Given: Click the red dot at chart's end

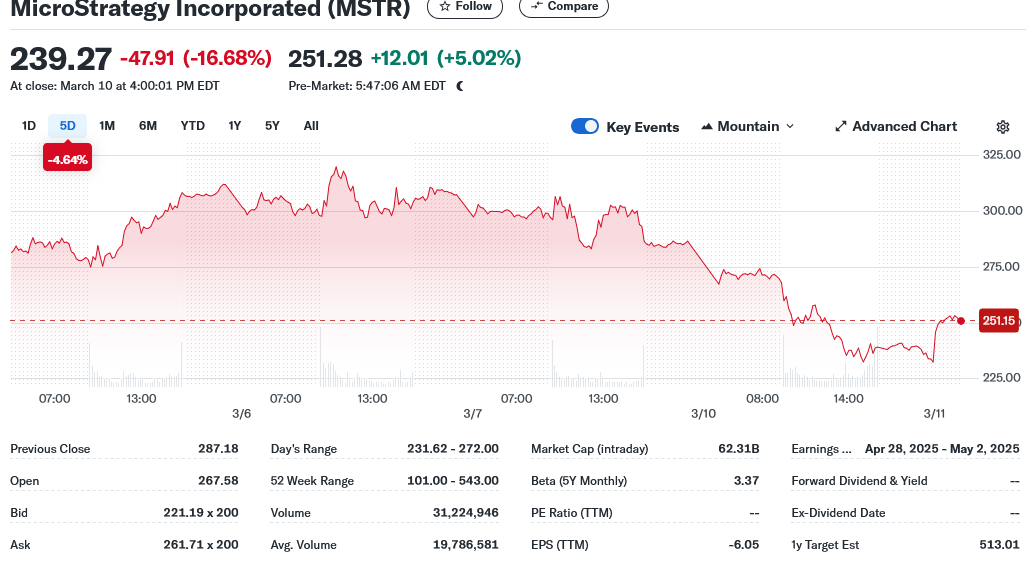Looking at the screenshot, I should point(961,321).
